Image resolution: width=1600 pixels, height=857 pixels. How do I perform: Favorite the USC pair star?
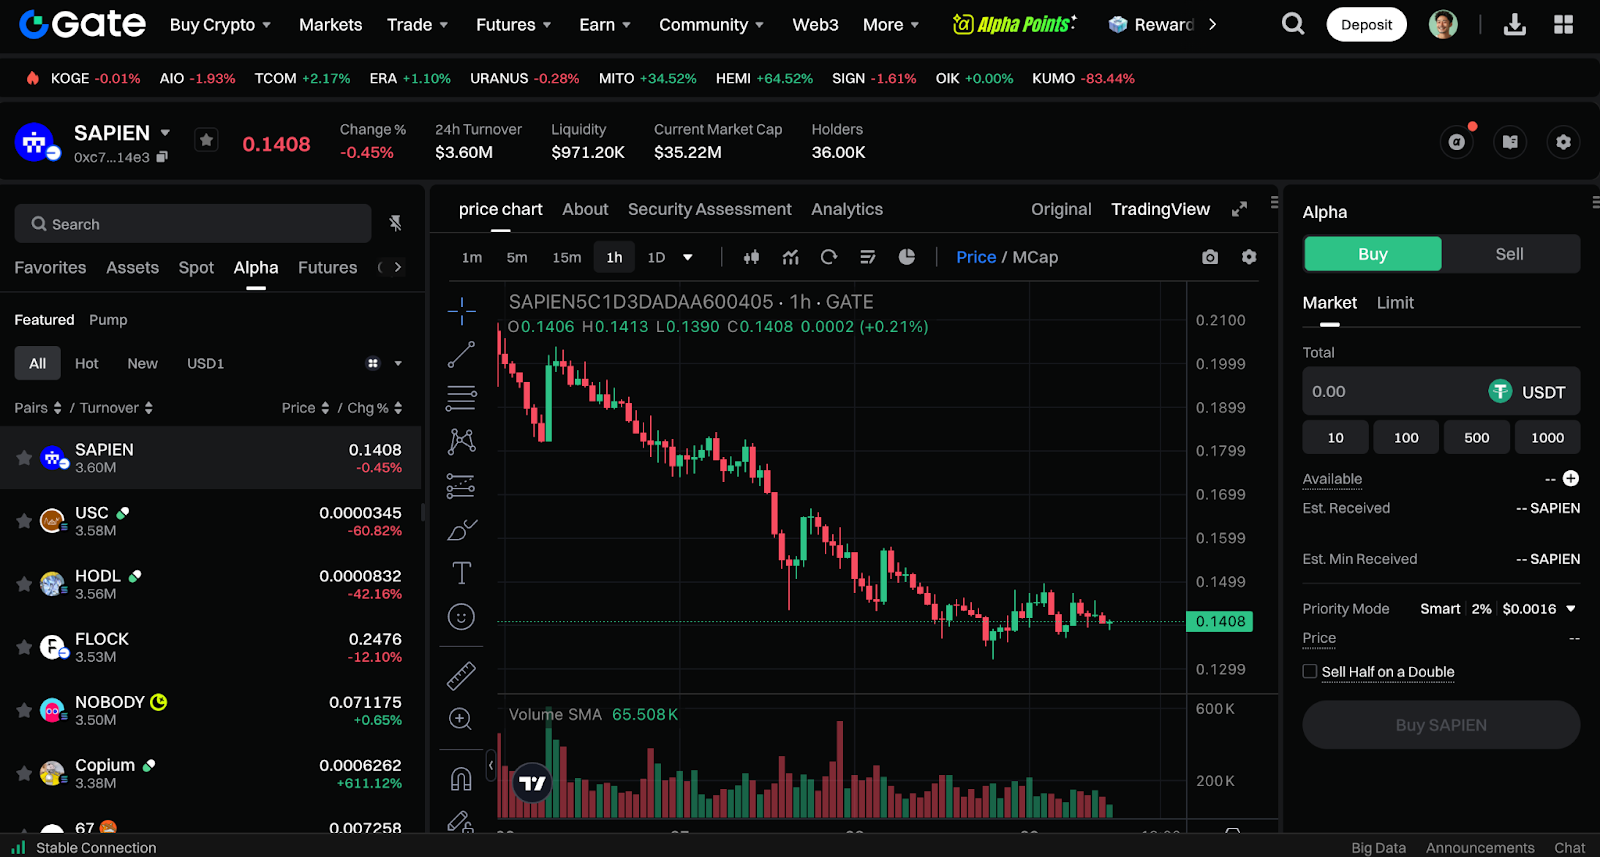tap(24, 521)
